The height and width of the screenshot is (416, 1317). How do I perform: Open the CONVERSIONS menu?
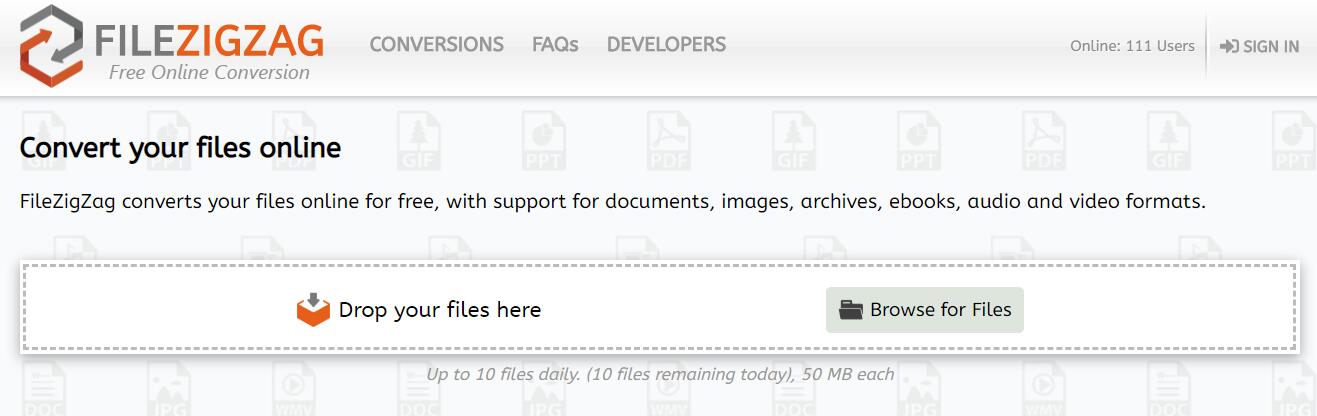[x=436, y=45]
